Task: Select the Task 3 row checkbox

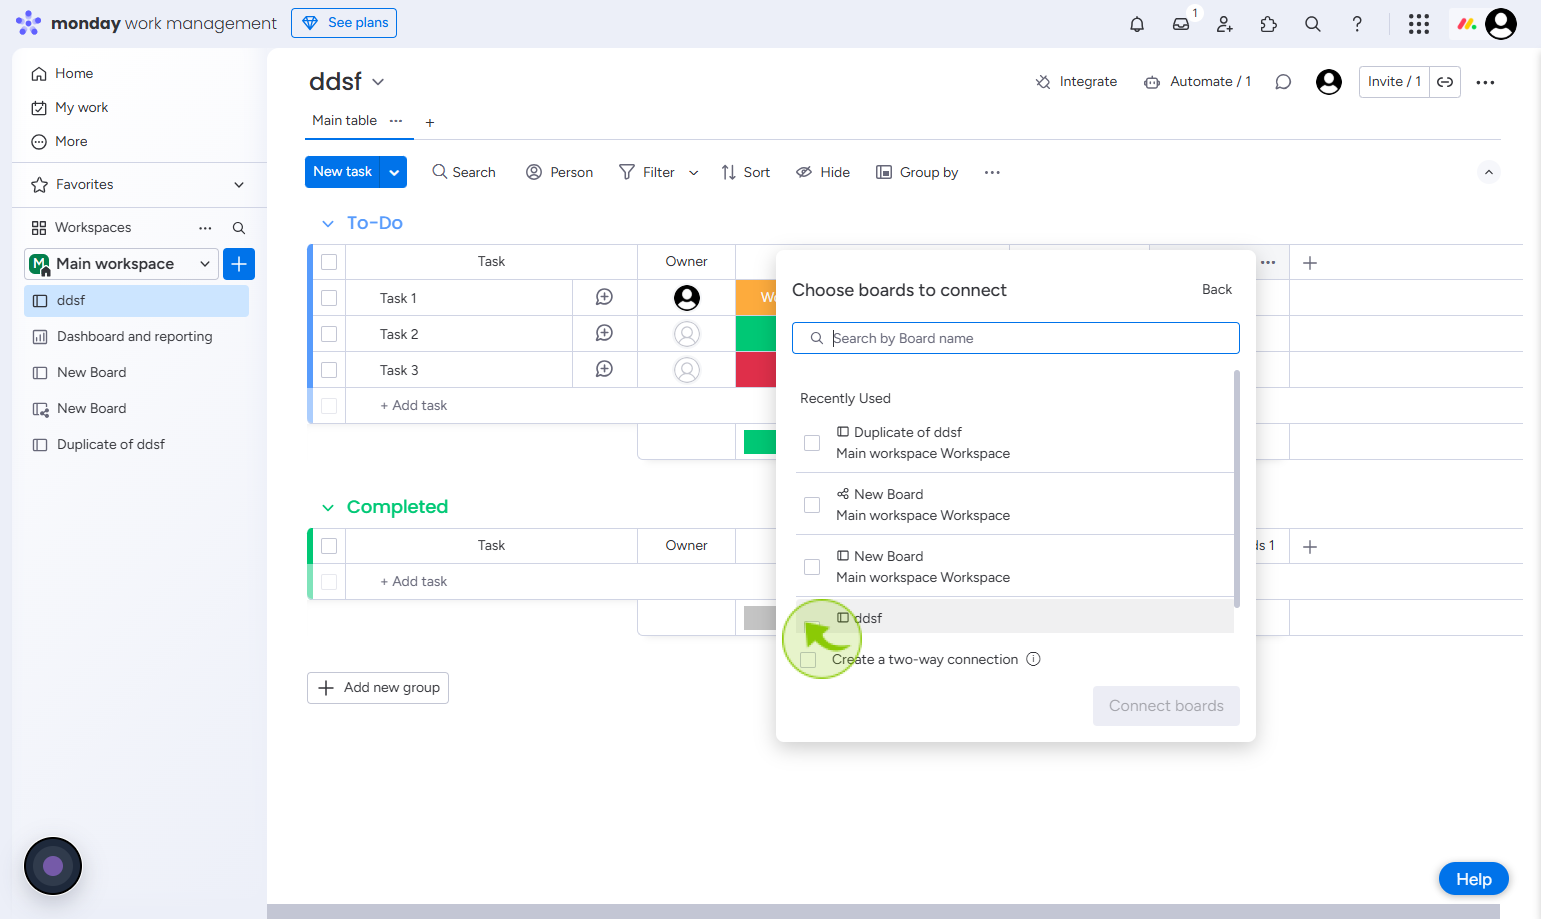Action: pos(329,370)
